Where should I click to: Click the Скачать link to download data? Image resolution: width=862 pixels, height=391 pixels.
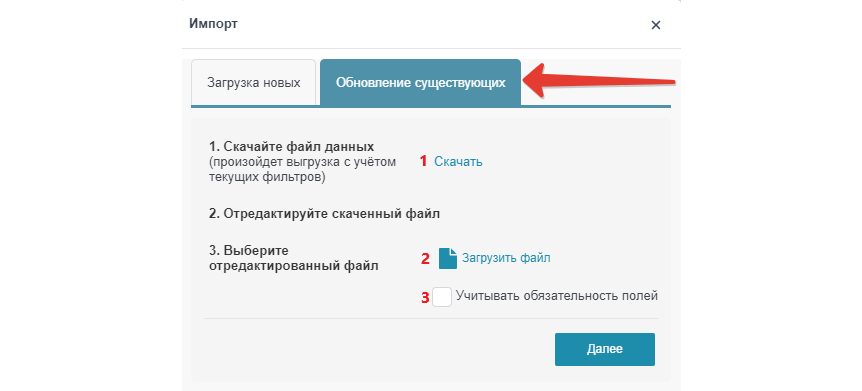tap(458, 162)
